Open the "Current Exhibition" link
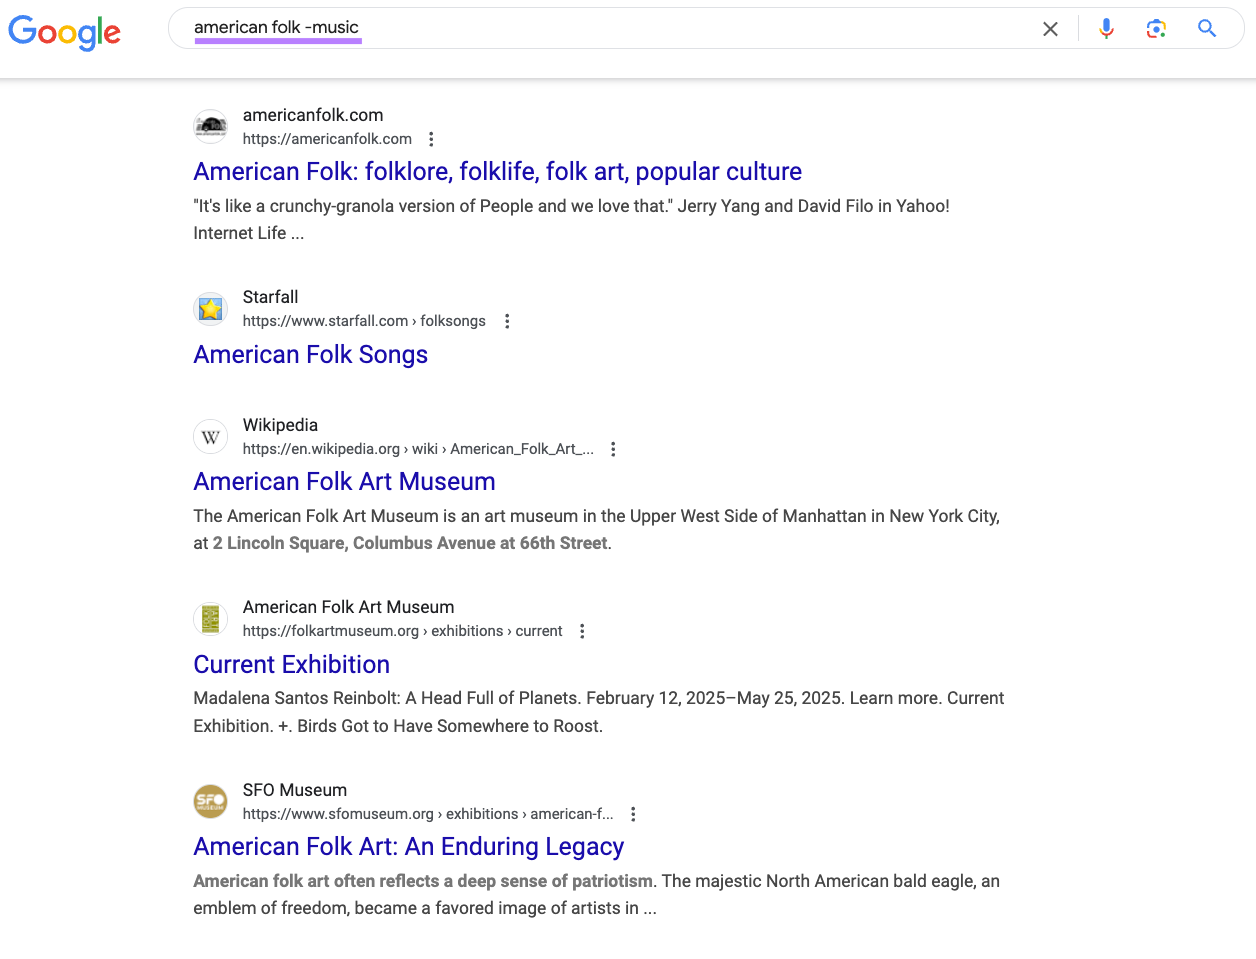This screenshot has width=1256, height=959. click(291, 664)
